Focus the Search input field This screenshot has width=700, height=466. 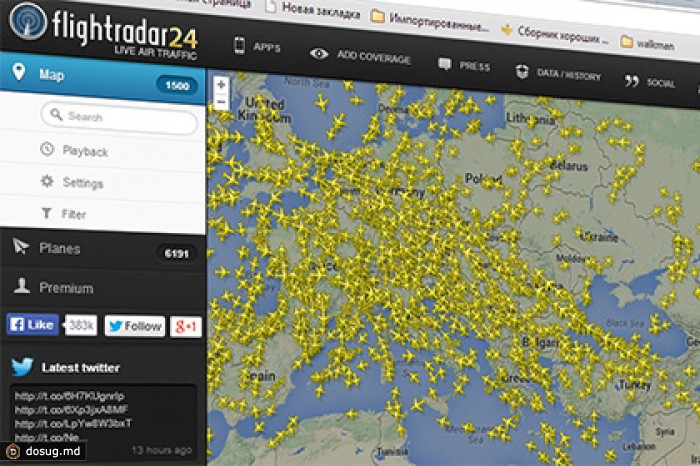pyautogui.click(x=119, y=117)
